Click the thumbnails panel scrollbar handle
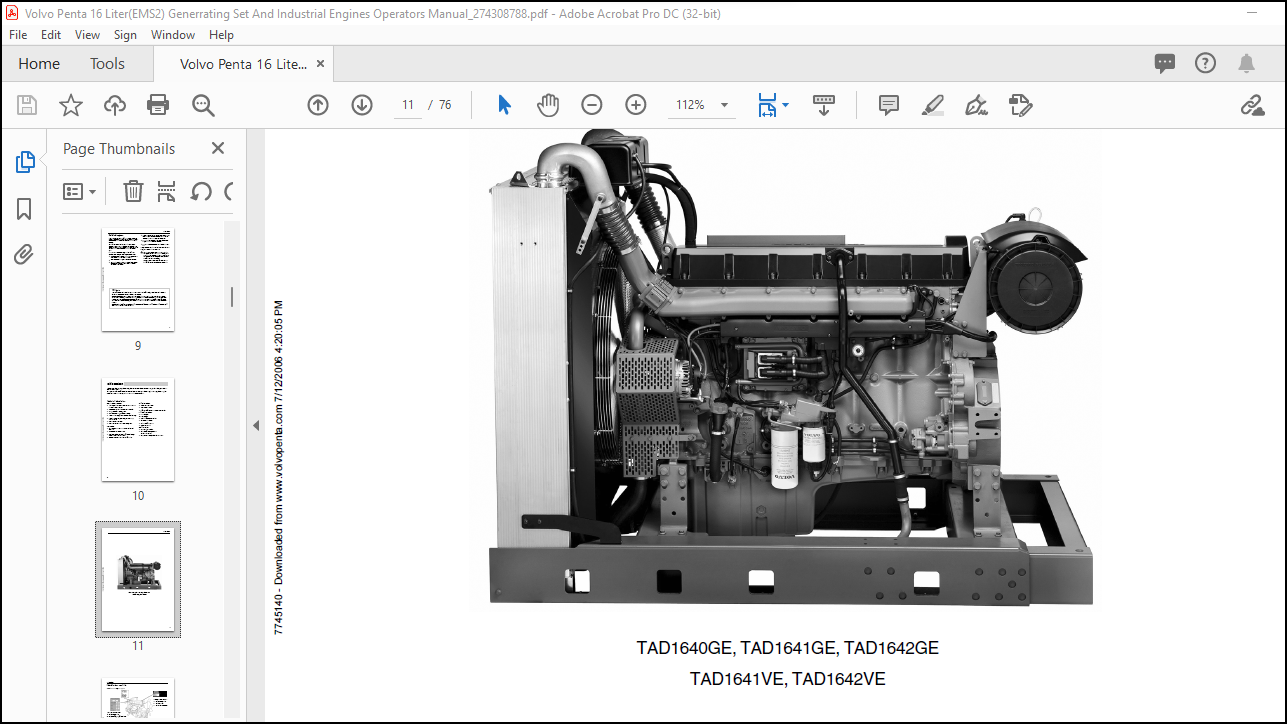1287x724 pixels. 232,297
